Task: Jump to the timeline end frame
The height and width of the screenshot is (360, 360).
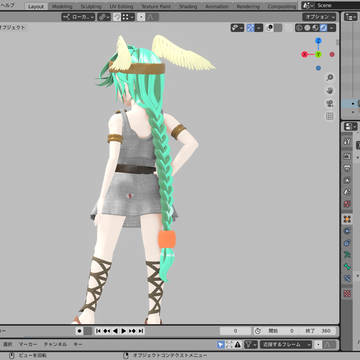Action: pyautogui.click(x=141, y=331)
